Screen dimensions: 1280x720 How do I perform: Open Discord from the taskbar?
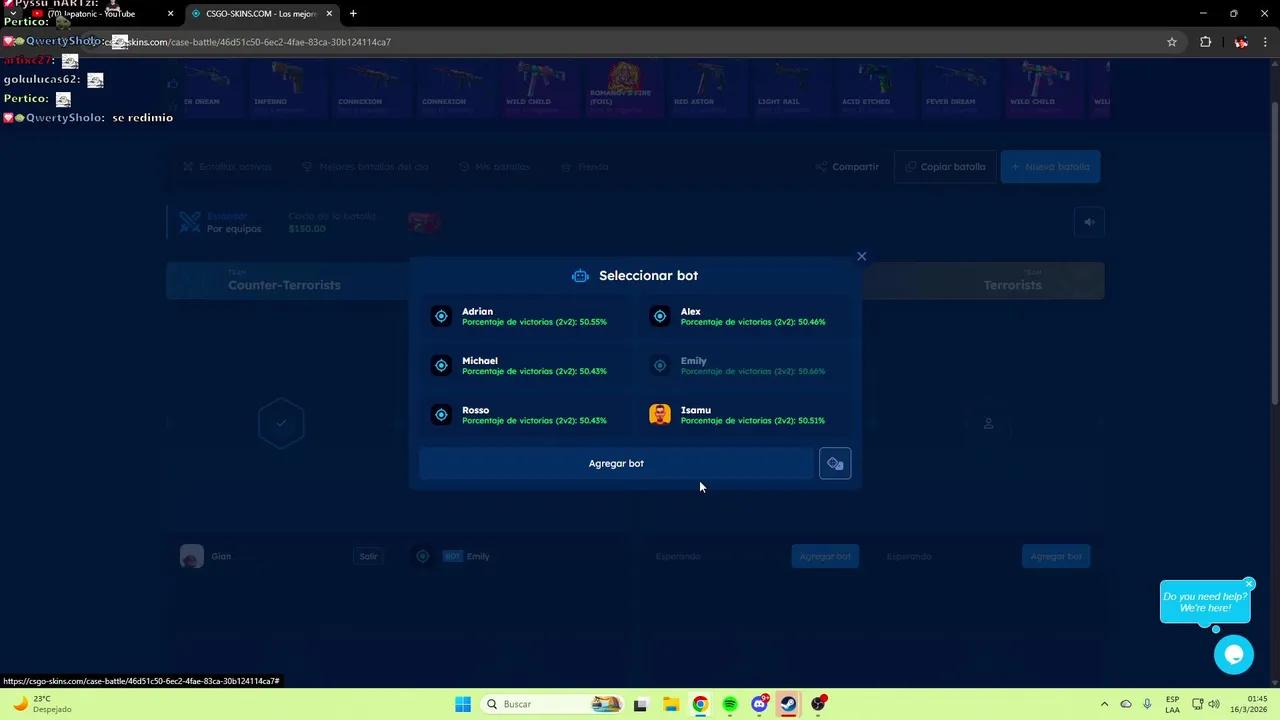(759, 704)
